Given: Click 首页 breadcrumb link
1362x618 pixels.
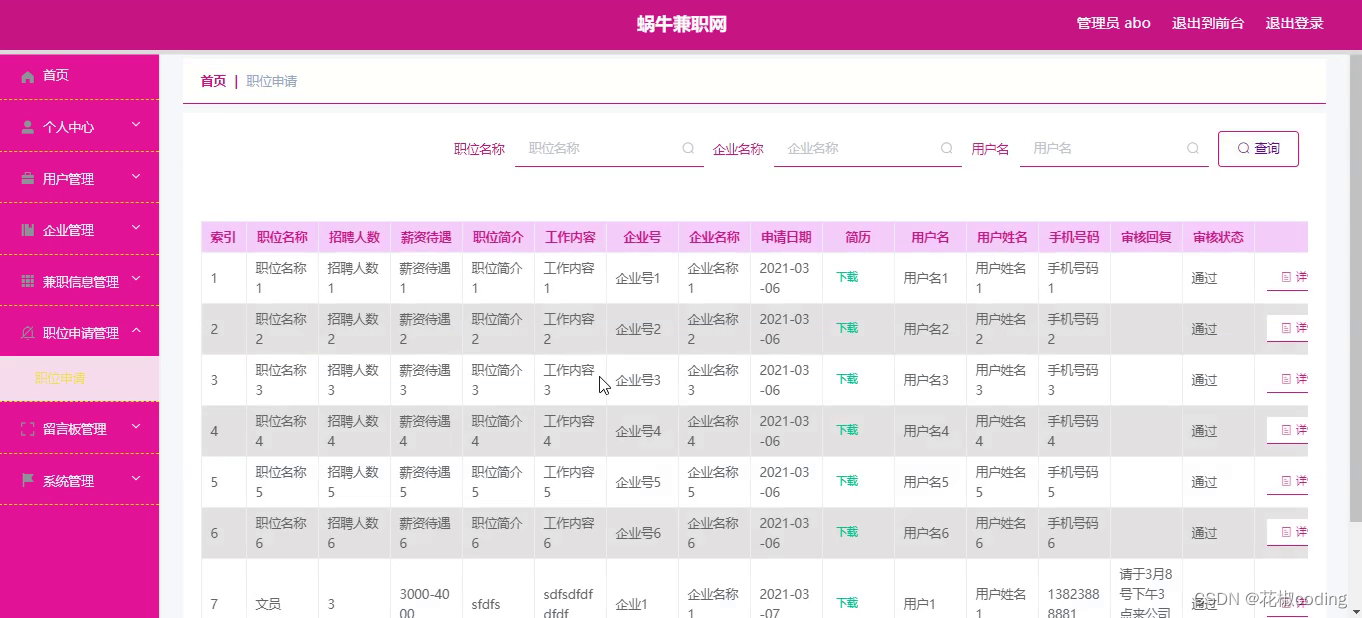Looking at the screenshot, I should click(213, 81).
